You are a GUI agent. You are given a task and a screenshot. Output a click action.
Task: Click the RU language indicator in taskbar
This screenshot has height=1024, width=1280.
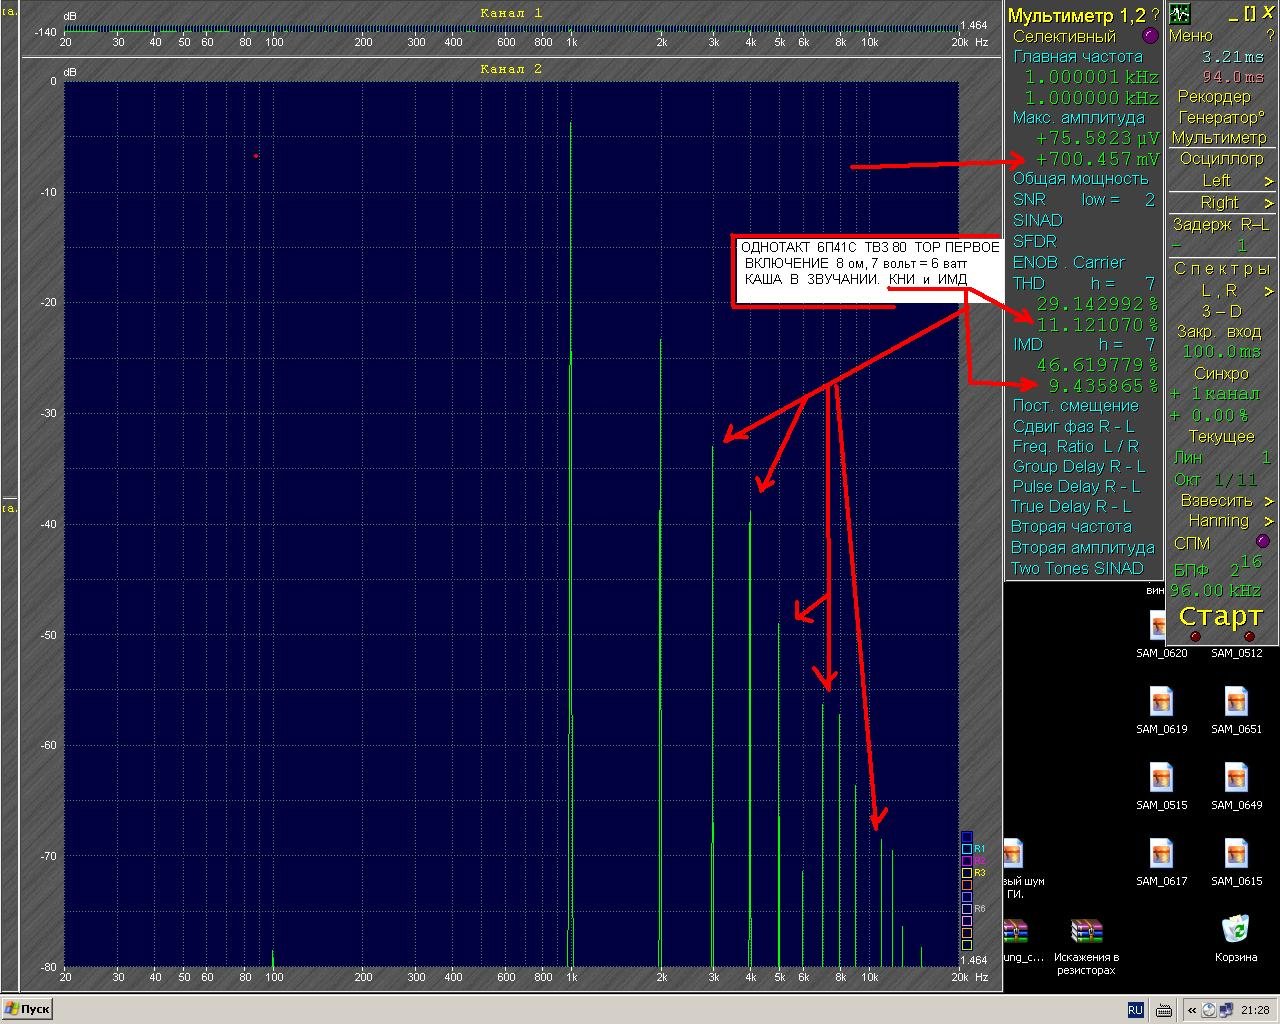click(1135, 1010)
